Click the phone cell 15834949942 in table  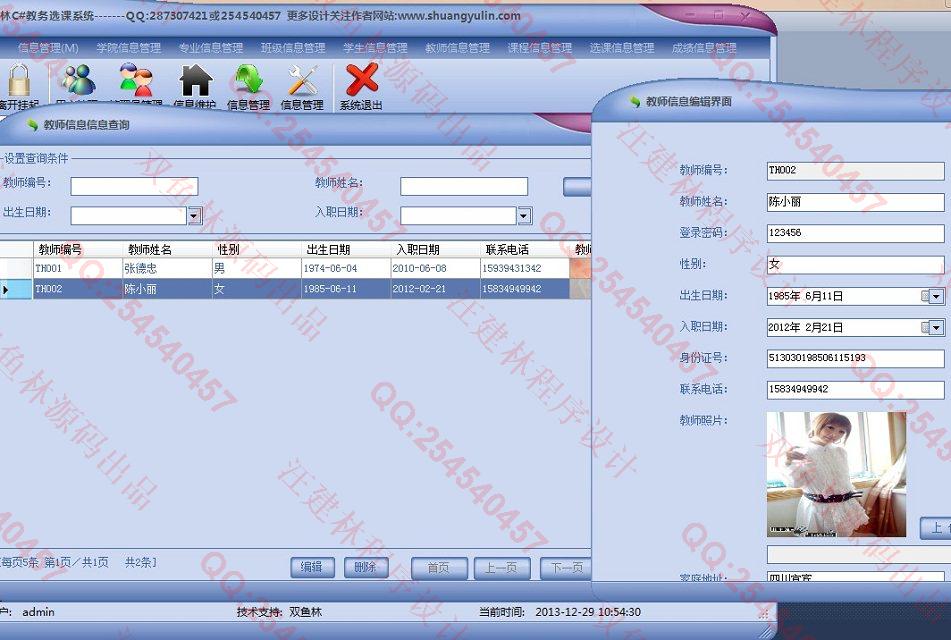[525, 289]
